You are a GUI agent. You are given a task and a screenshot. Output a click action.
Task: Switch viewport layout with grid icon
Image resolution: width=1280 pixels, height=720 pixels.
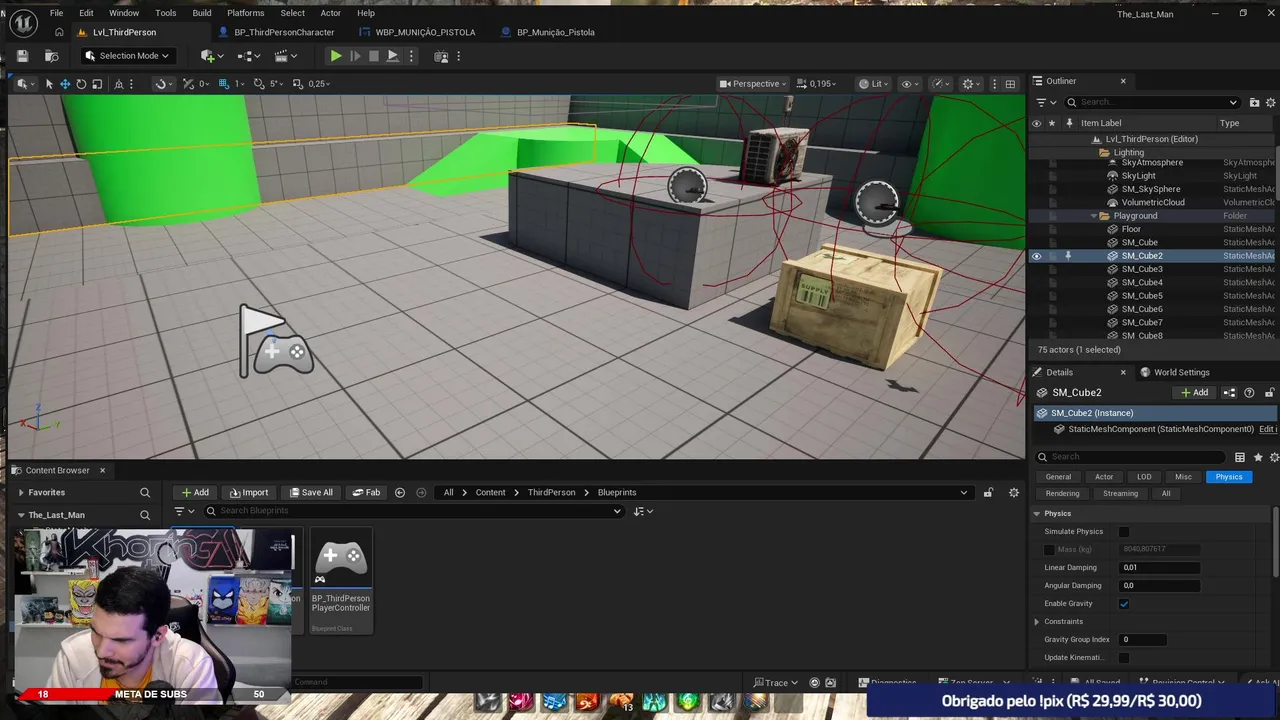[1010, 84]
